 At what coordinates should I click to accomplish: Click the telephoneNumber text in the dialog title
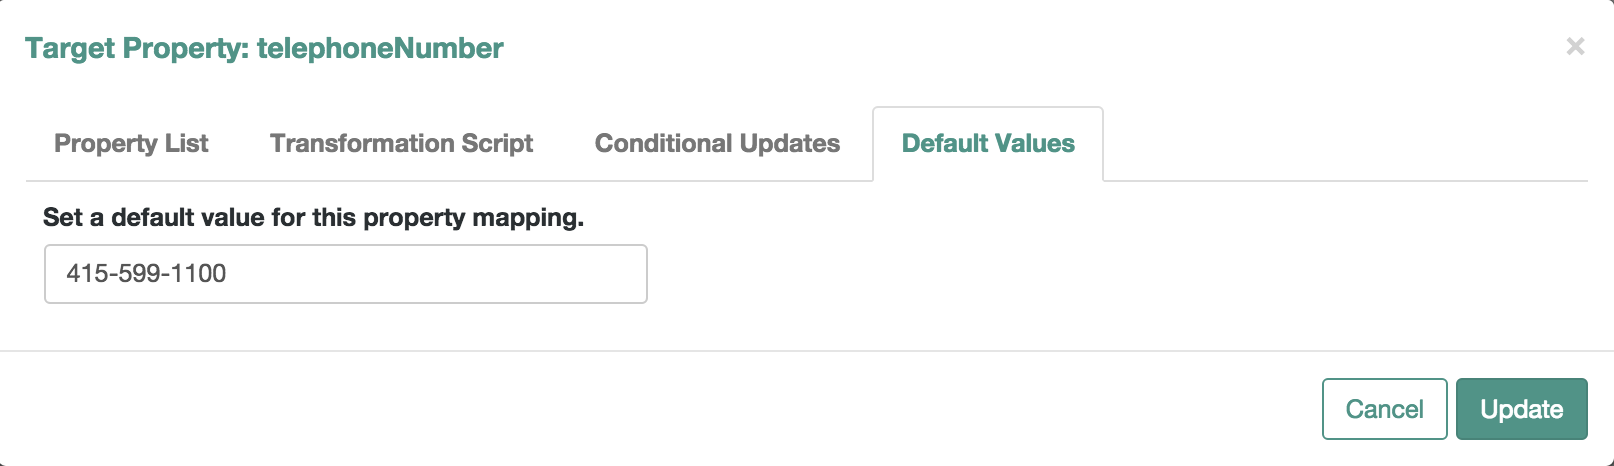click(380, 48)
